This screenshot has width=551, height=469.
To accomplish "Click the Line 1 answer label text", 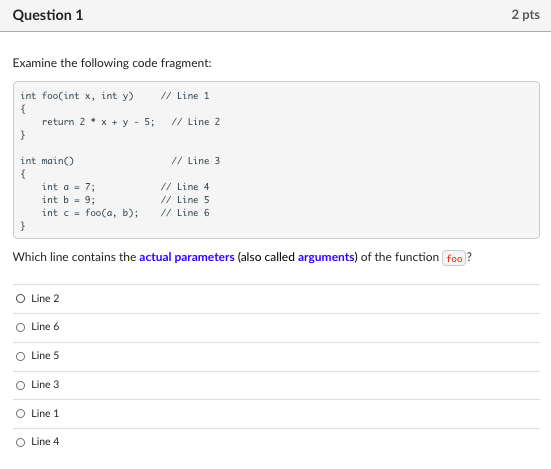I will 45,413.
